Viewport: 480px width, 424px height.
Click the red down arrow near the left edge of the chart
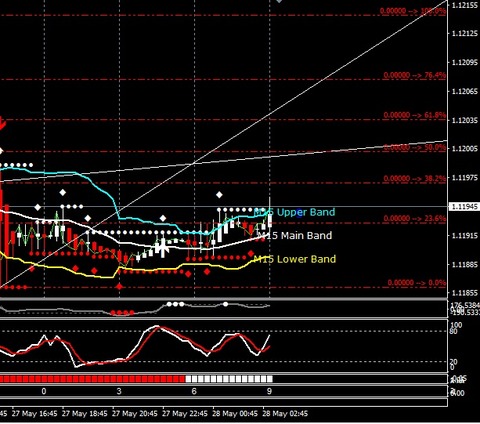coord(2,123)
